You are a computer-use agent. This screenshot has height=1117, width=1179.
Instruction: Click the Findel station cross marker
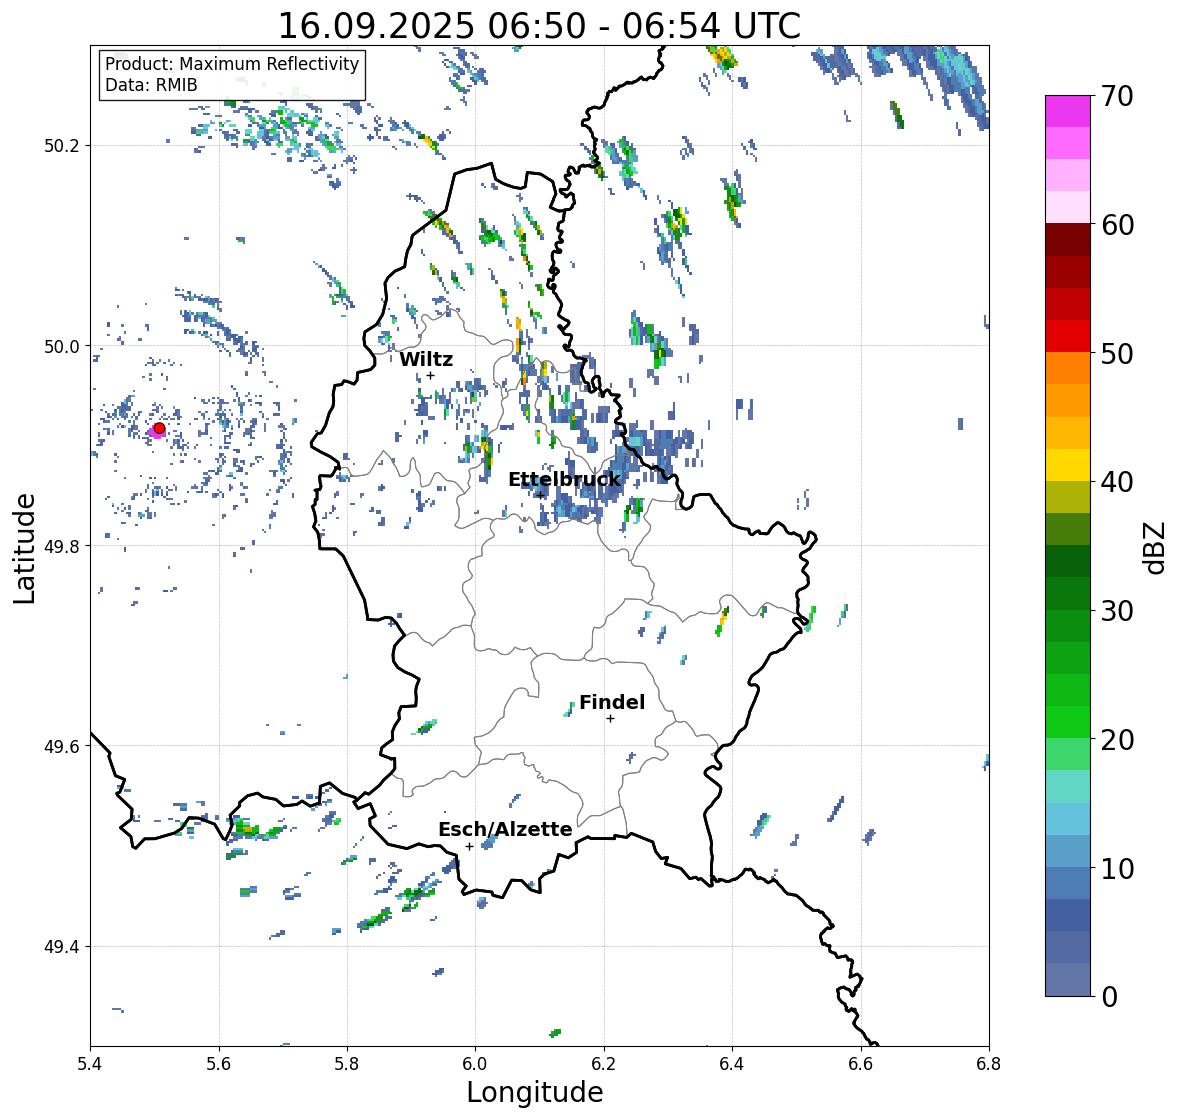click(x=611, y=719)
